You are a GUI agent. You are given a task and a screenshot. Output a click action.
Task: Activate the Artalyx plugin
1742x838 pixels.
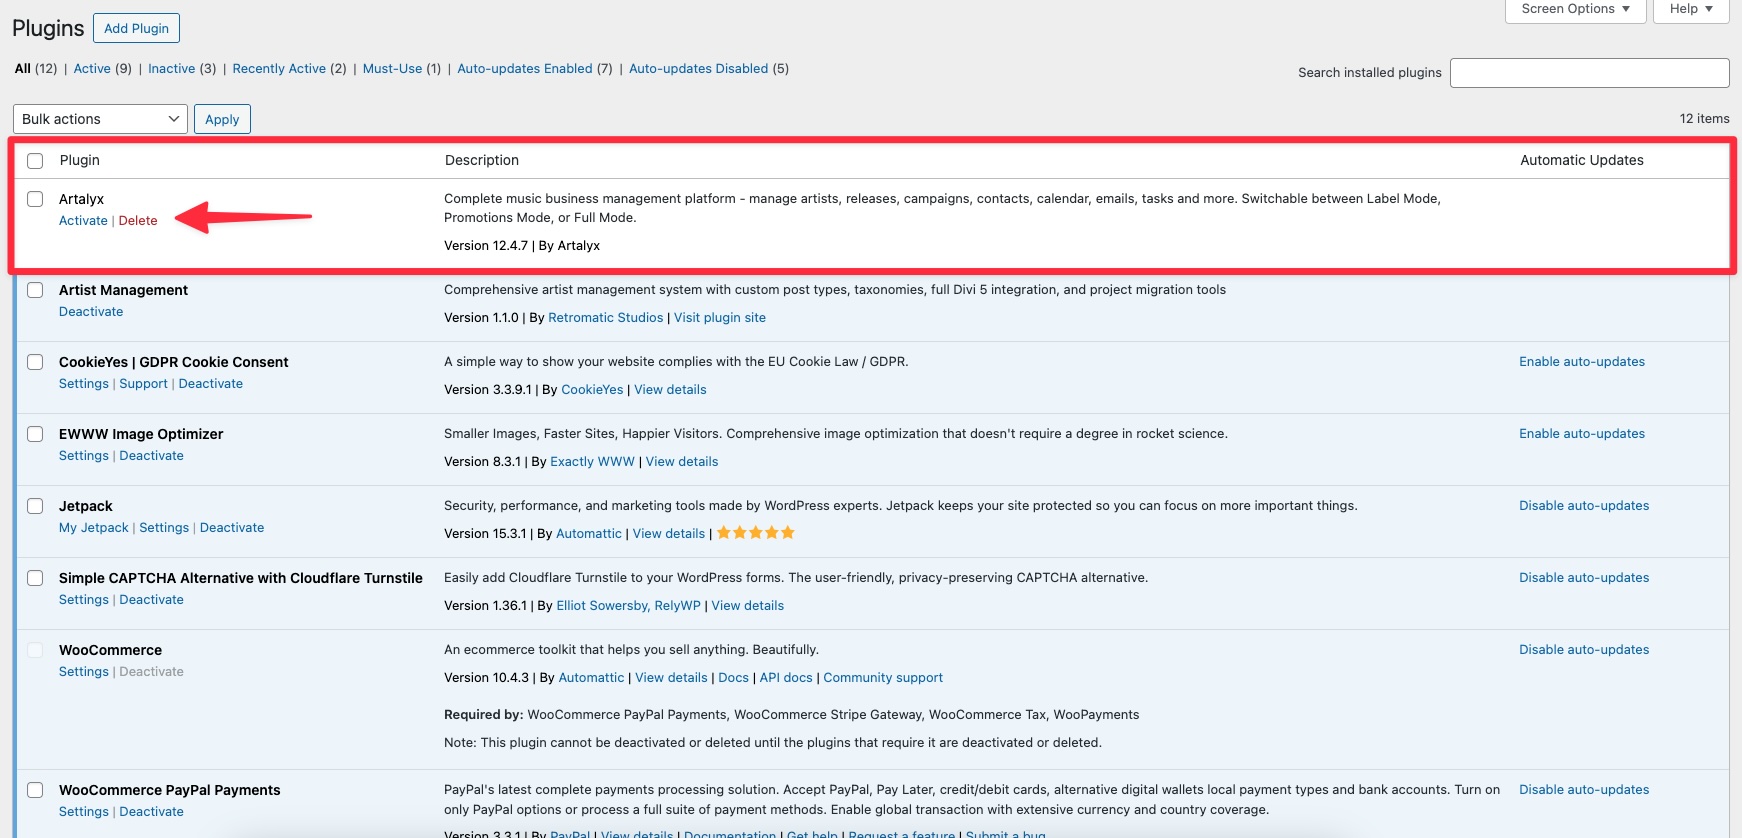point(83,221)
